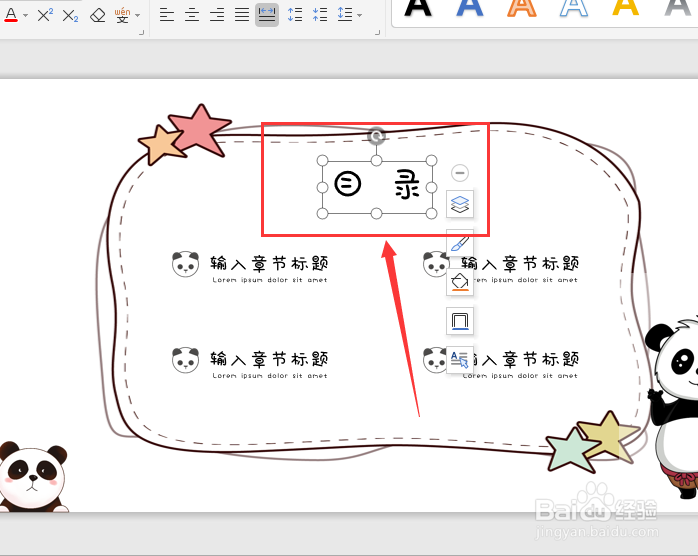Clear formatting with the eraser icon
The width and height of the screenshot is (698, 556).
(x=97, y=16)
